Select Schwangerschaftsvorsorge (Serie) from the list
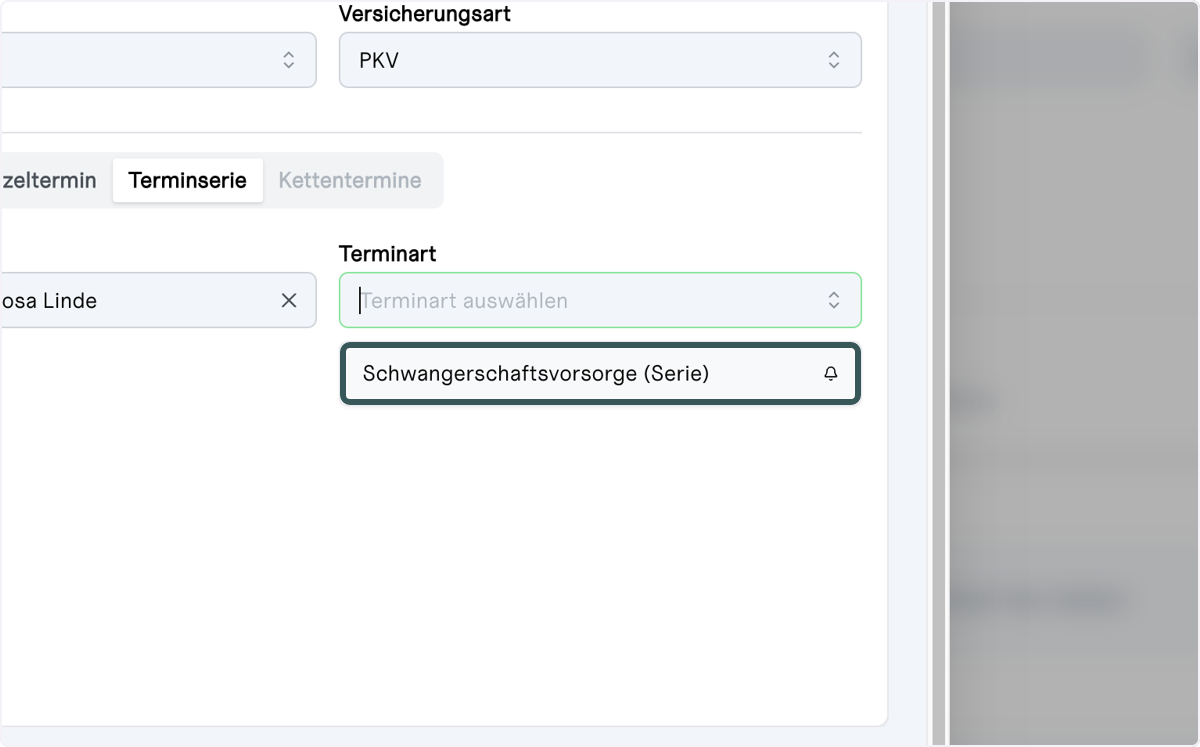The width and height of the screenshot is (1200, 747). (600, 374)
